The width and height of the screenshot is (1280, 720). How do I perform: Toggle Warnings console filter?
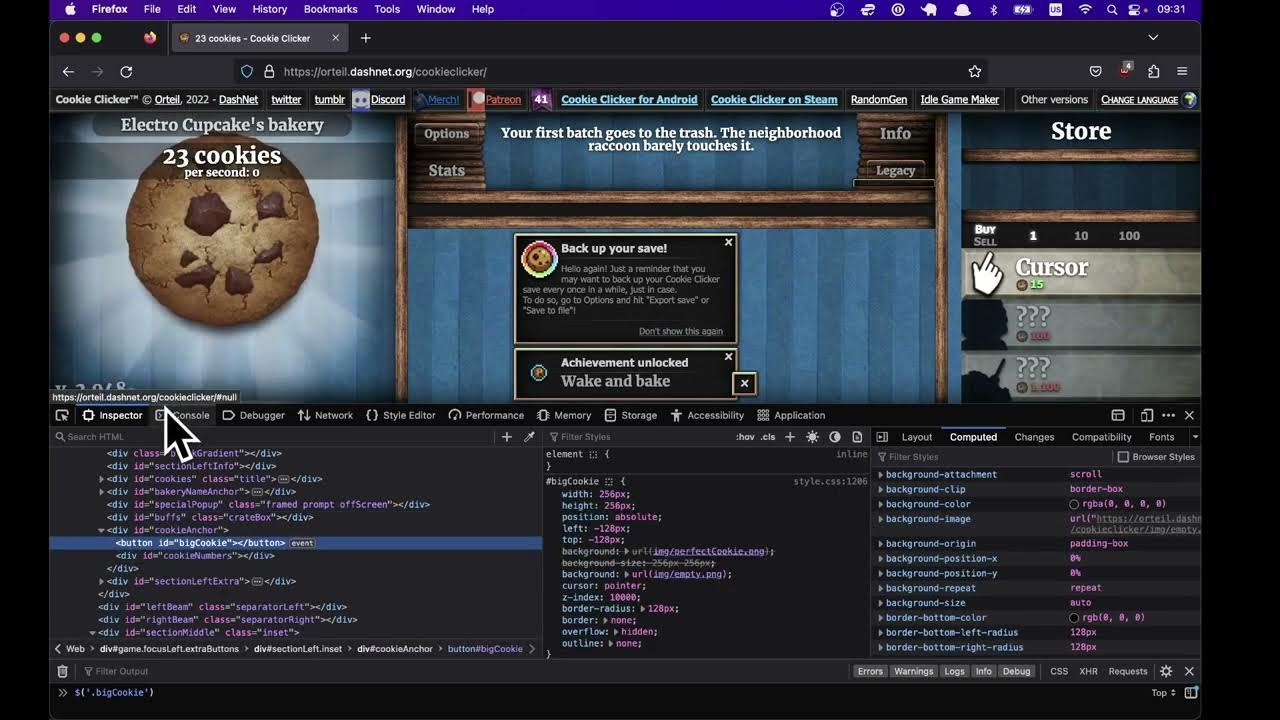913,671
